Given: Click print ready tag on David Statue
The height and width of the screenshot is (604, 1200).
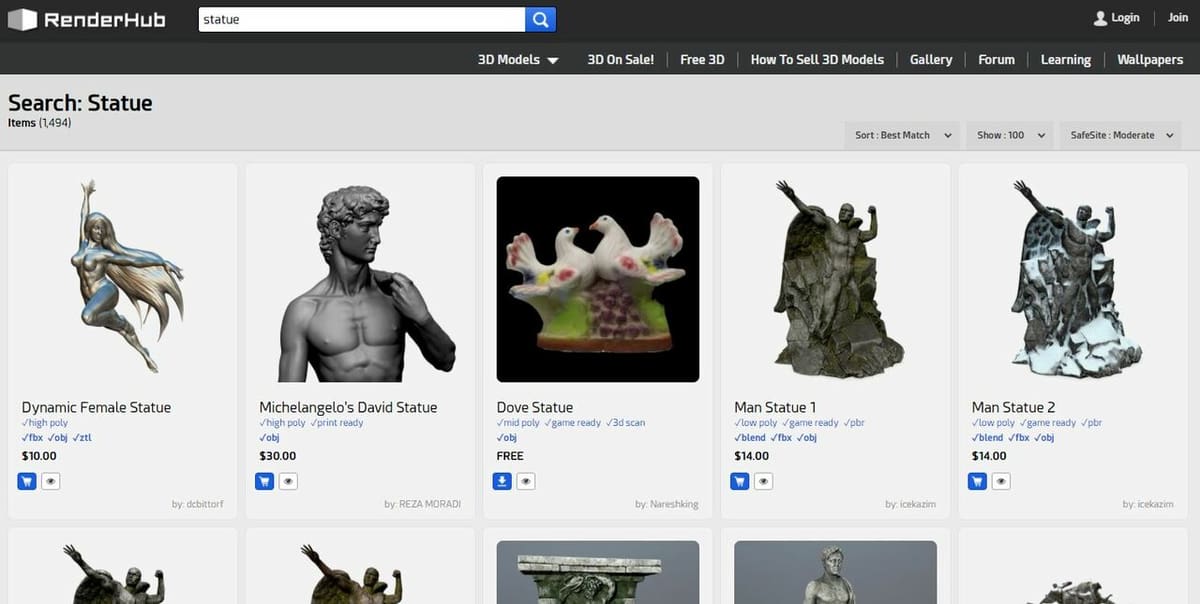Looking at the screenshot, I should [337, 423].
